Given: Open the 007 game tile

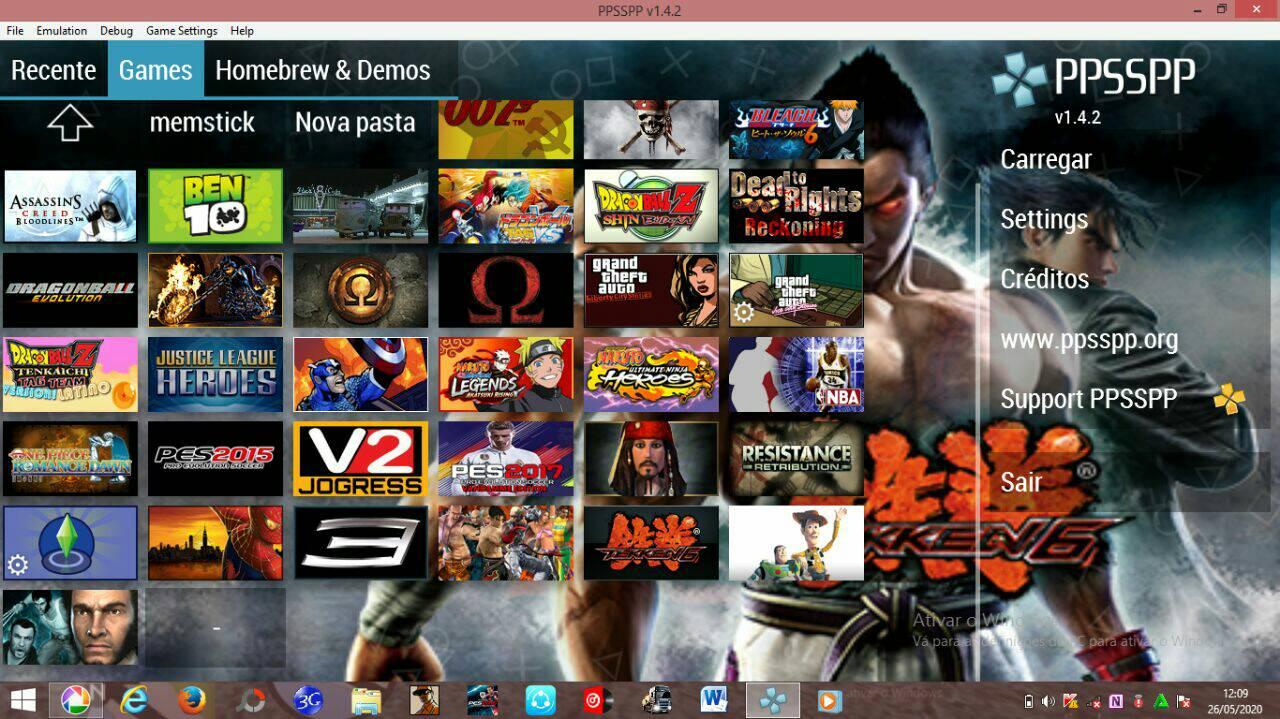Looking at the screenshot, I should click(506, 130).
